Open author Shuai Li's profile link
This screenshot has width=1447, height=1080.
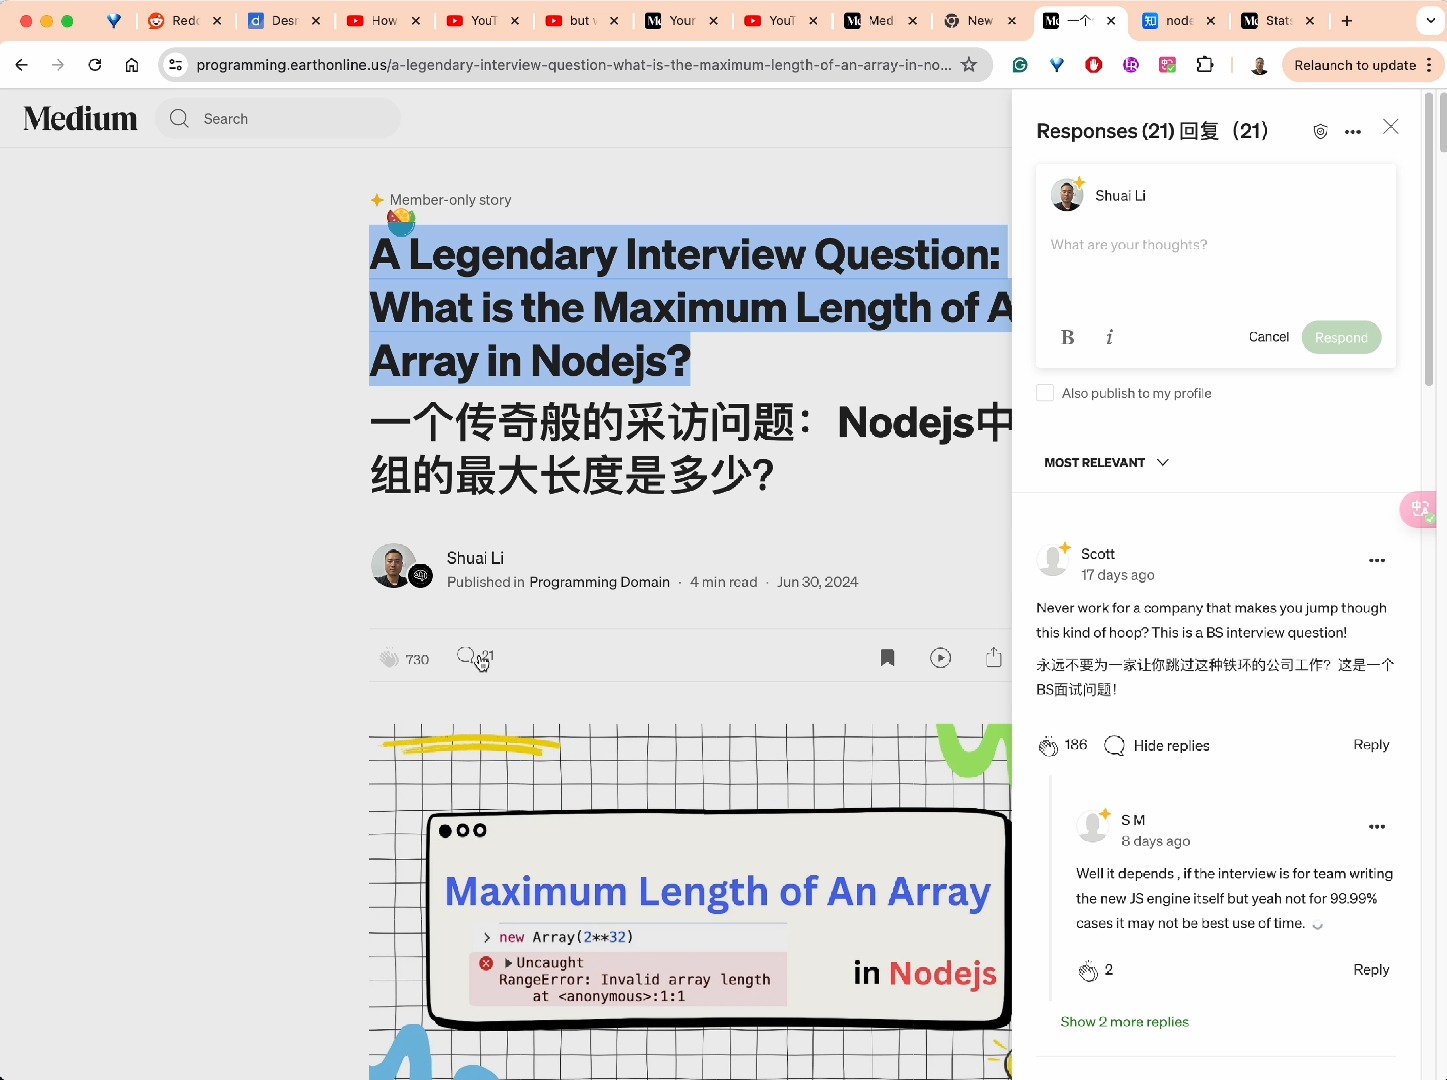475,558
